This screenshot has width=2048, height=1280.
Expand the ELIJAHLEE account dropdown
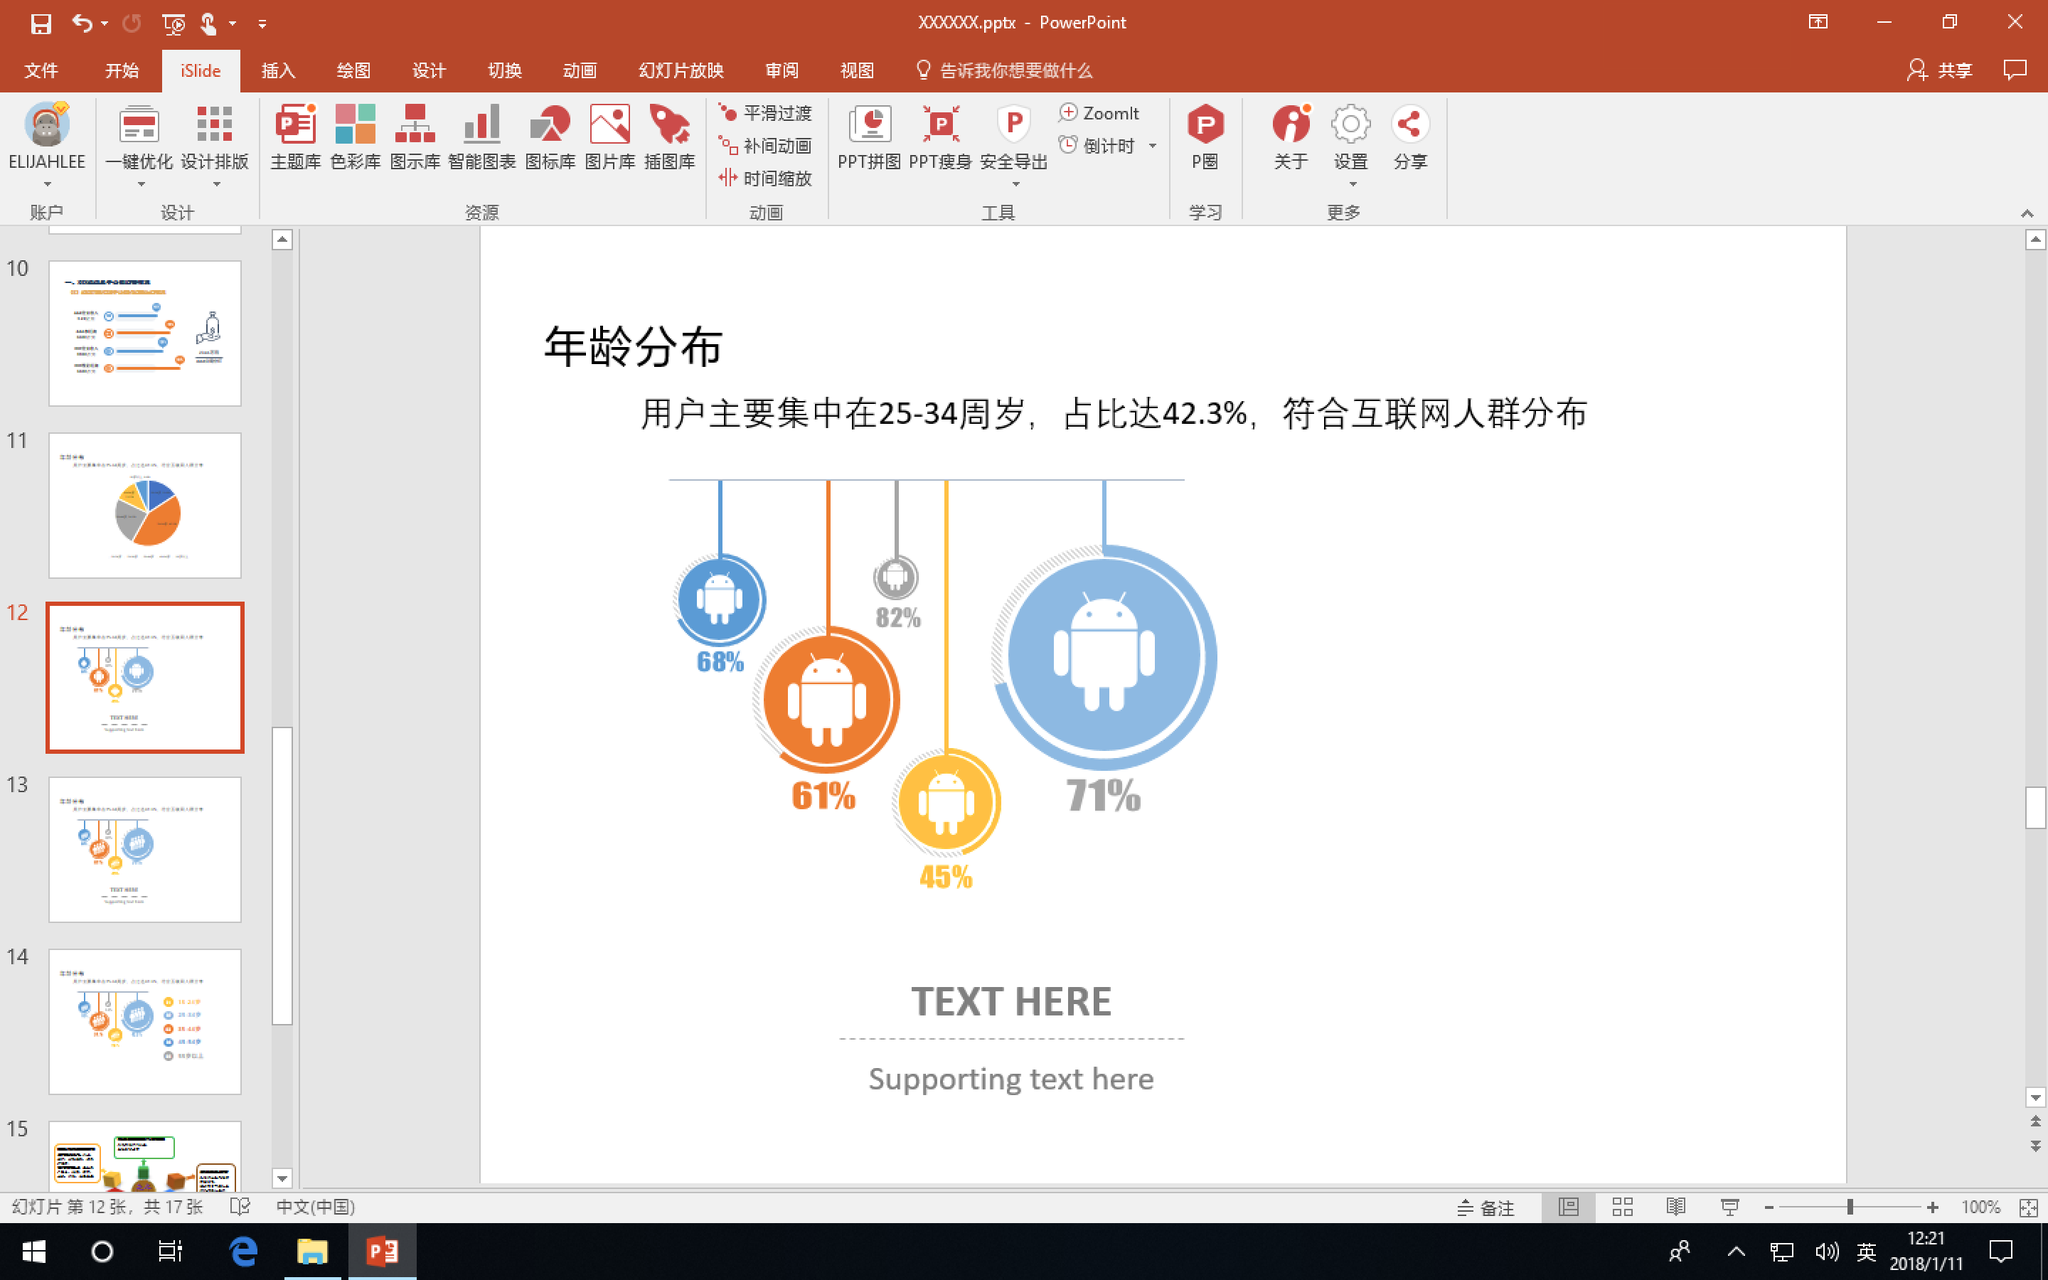click(47, 184)
